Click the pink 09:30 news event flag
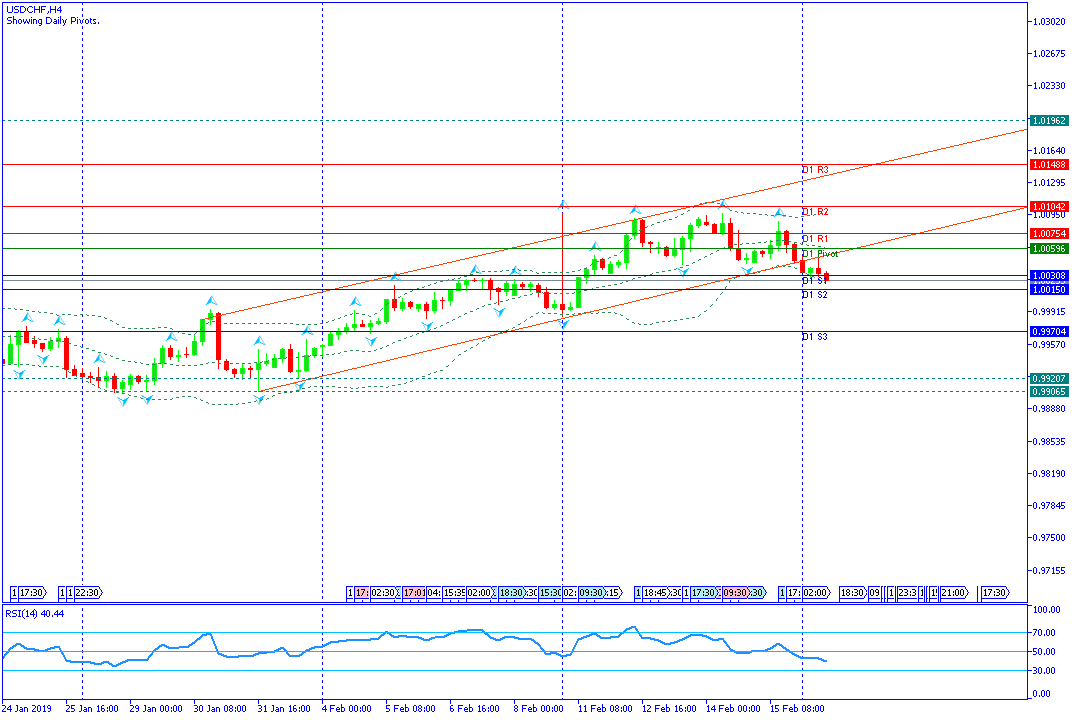Image resolution: width=1080 pixels, height=720 pixels. coord(735,593)
